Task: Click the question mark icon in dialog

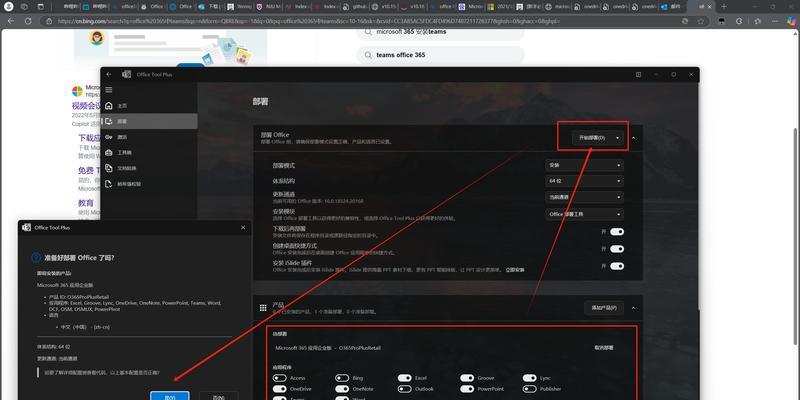Action: (36, 258)
